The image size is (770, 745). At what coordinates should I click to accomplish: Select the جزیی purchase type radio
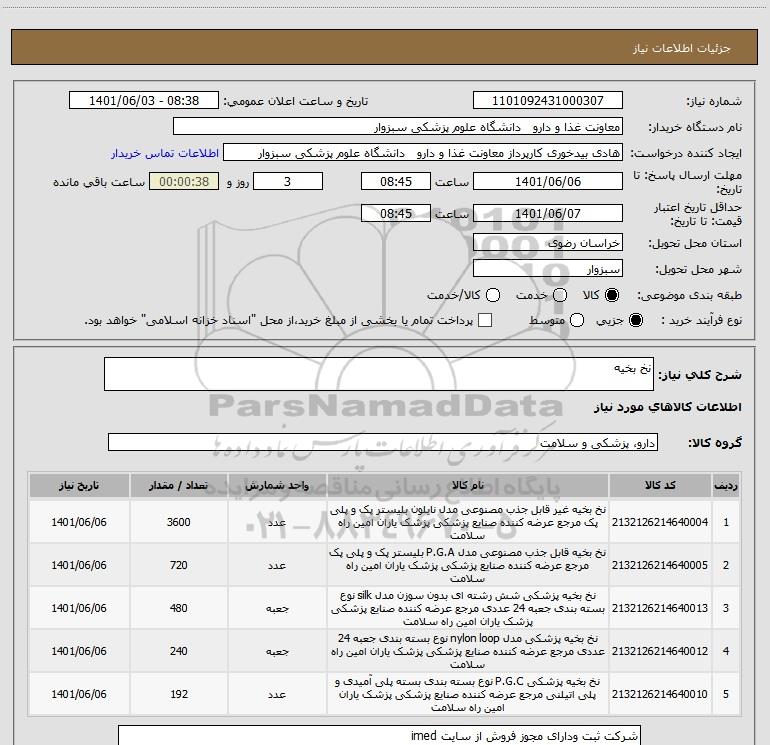click(x=635, y=320)
